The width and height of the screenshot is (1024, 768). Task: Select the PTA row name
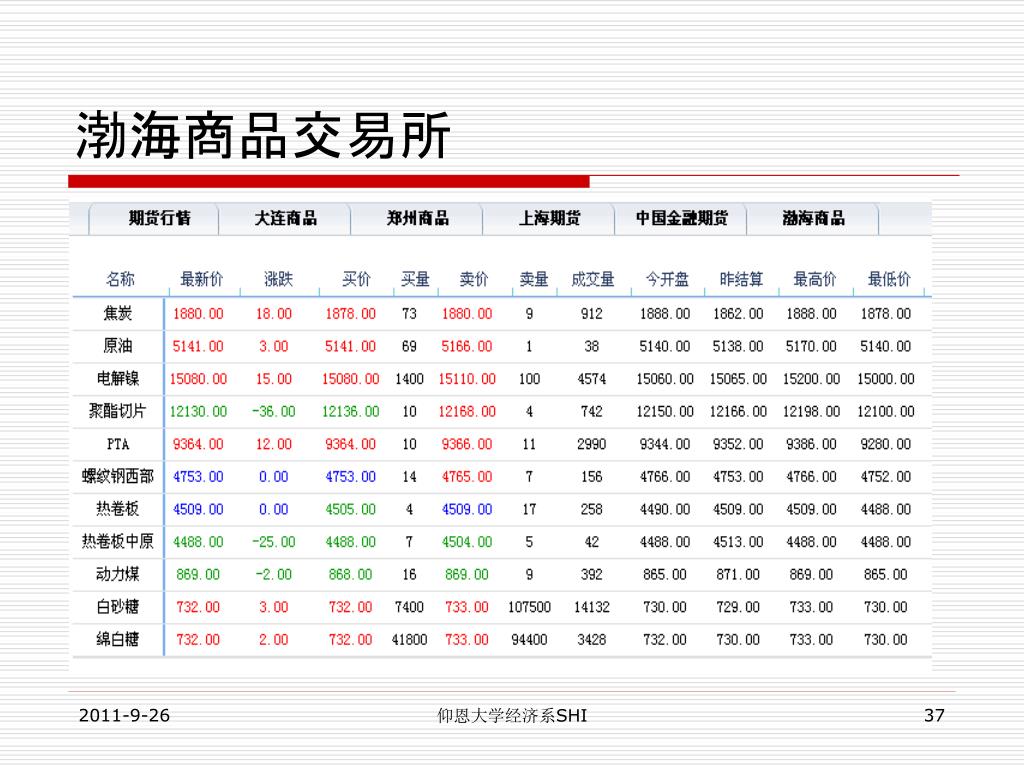pyautogui.click(x=118, y=444)
